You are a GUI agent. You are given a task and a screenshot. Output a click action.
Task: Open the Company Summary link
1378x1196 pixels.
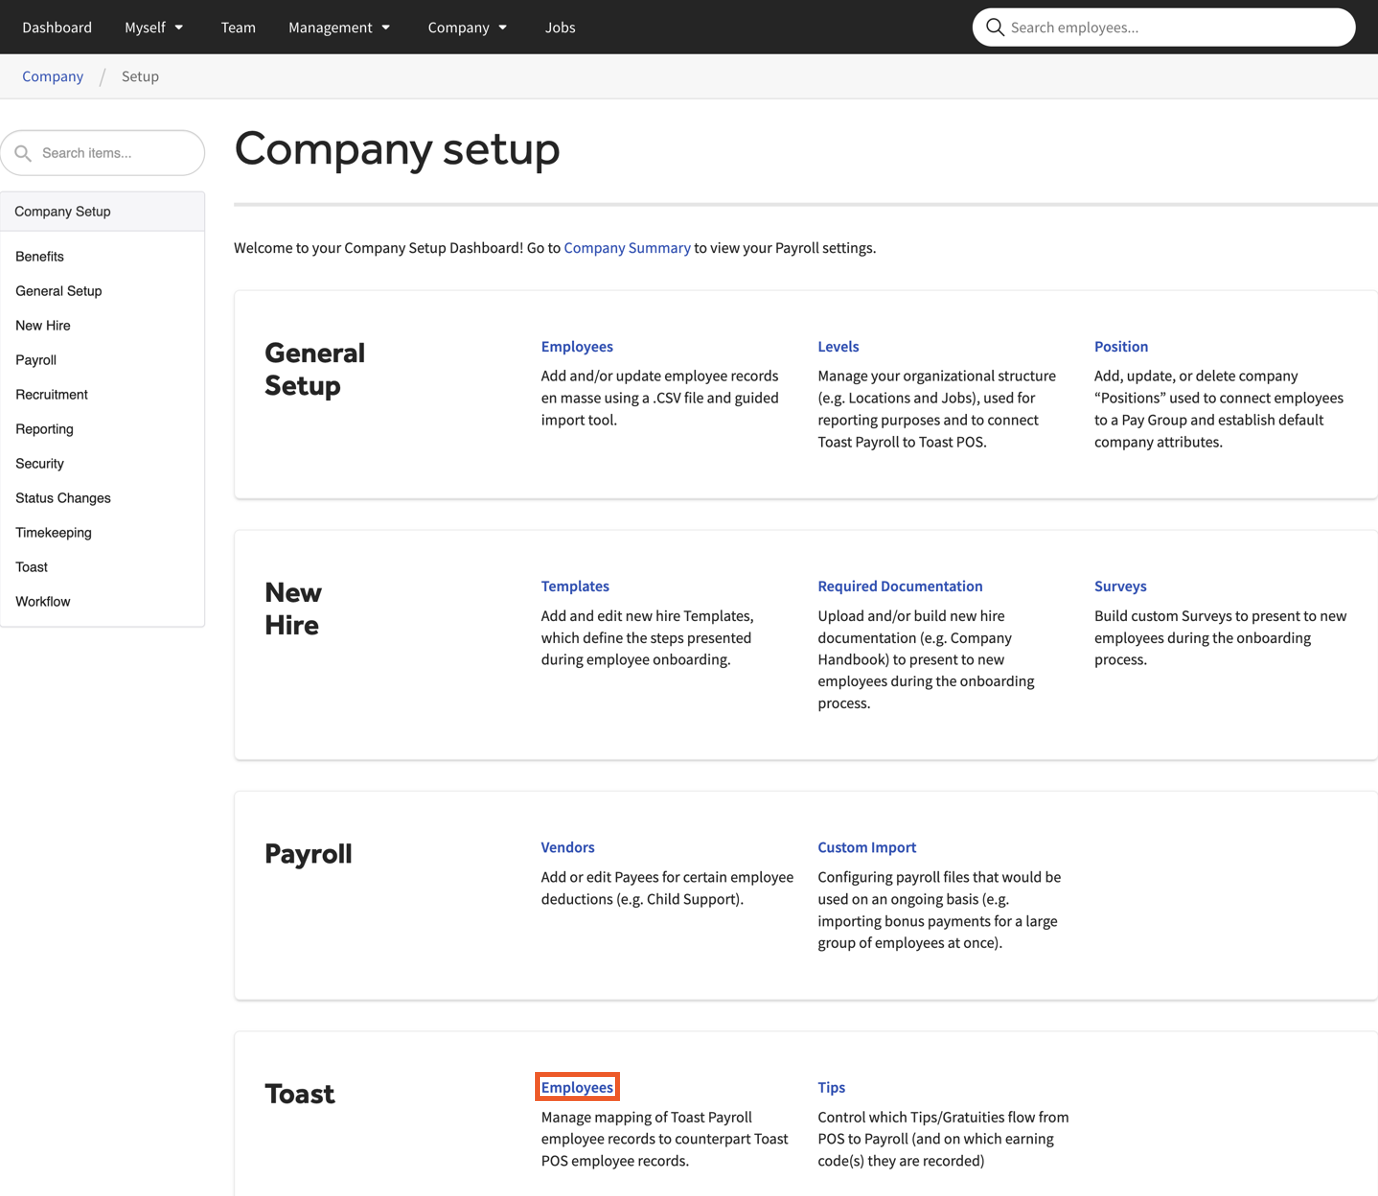[627, 247]
